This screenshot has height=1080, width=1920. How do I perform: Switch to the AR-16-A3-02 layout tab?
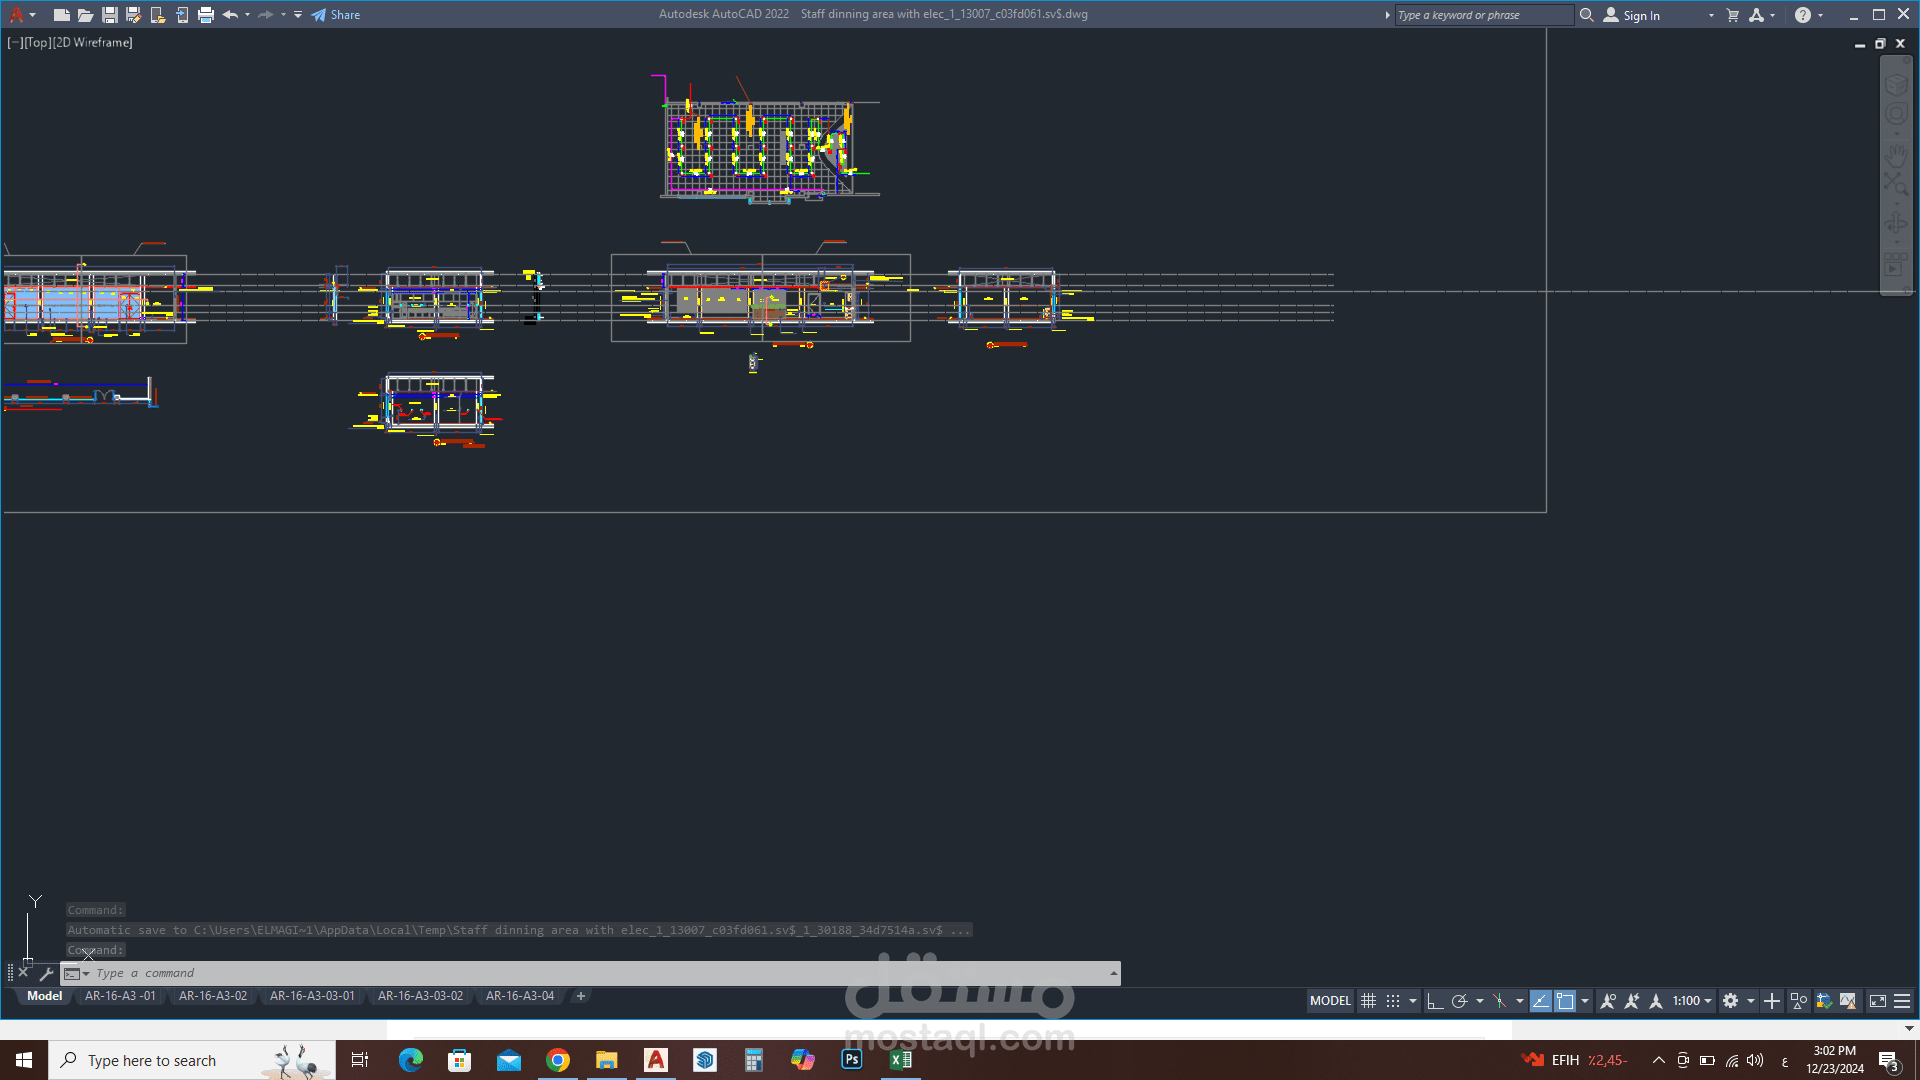pyautogui.click(x=212, y=996)
